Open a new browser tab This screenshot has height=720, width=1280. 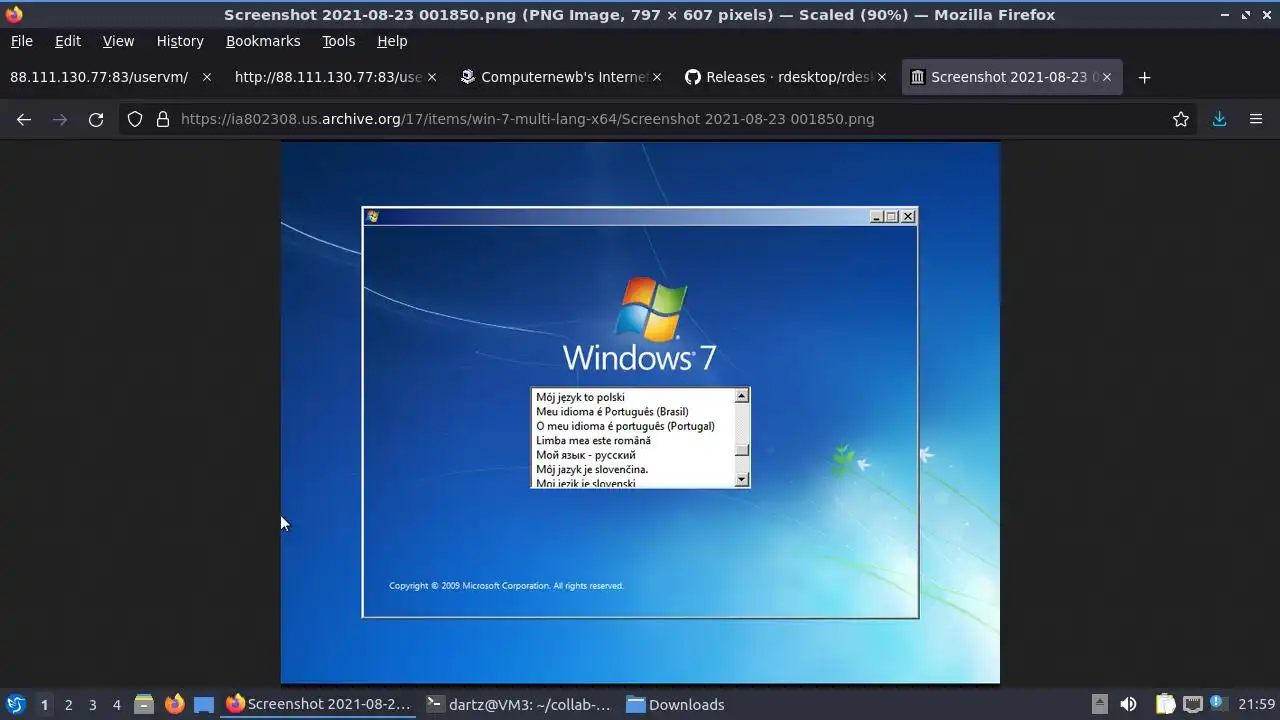pyautogui.click(x=1145, y=77)
